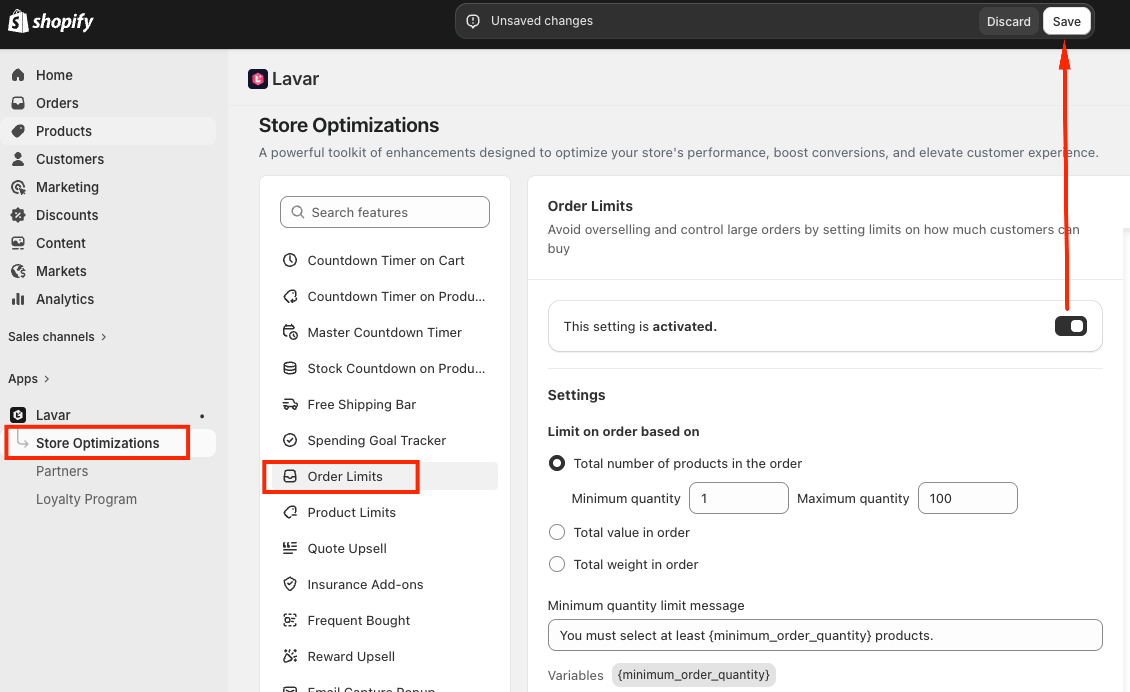Click the Analytics bar chart icon

(18, 299)
